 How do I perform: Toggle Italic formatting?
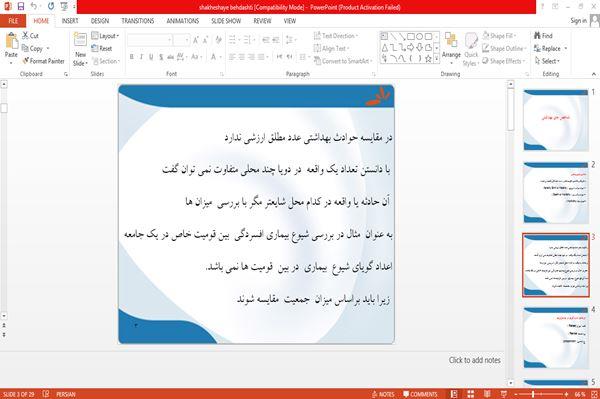[x=141, y=57]
